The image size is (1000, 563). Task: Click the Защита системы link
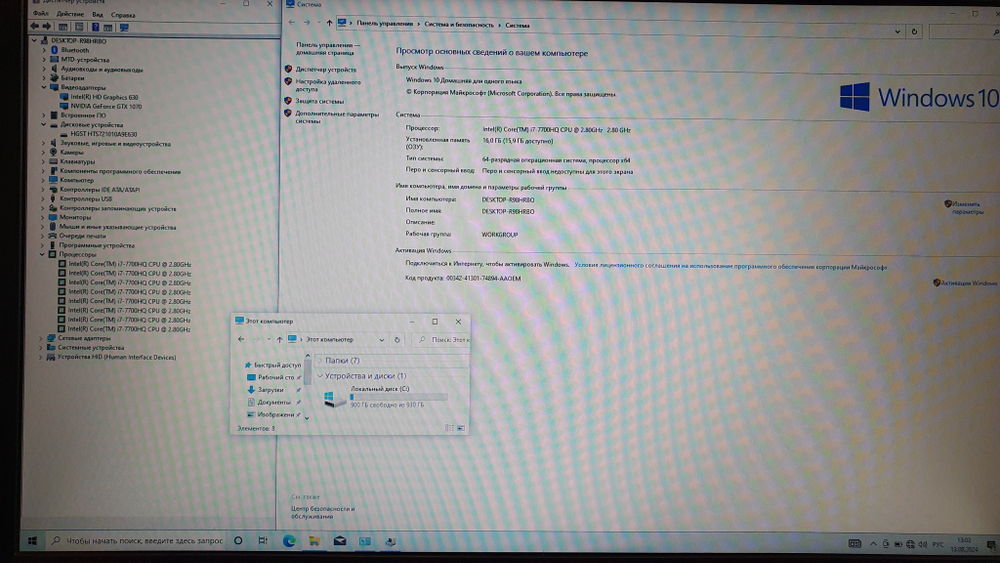319,101
